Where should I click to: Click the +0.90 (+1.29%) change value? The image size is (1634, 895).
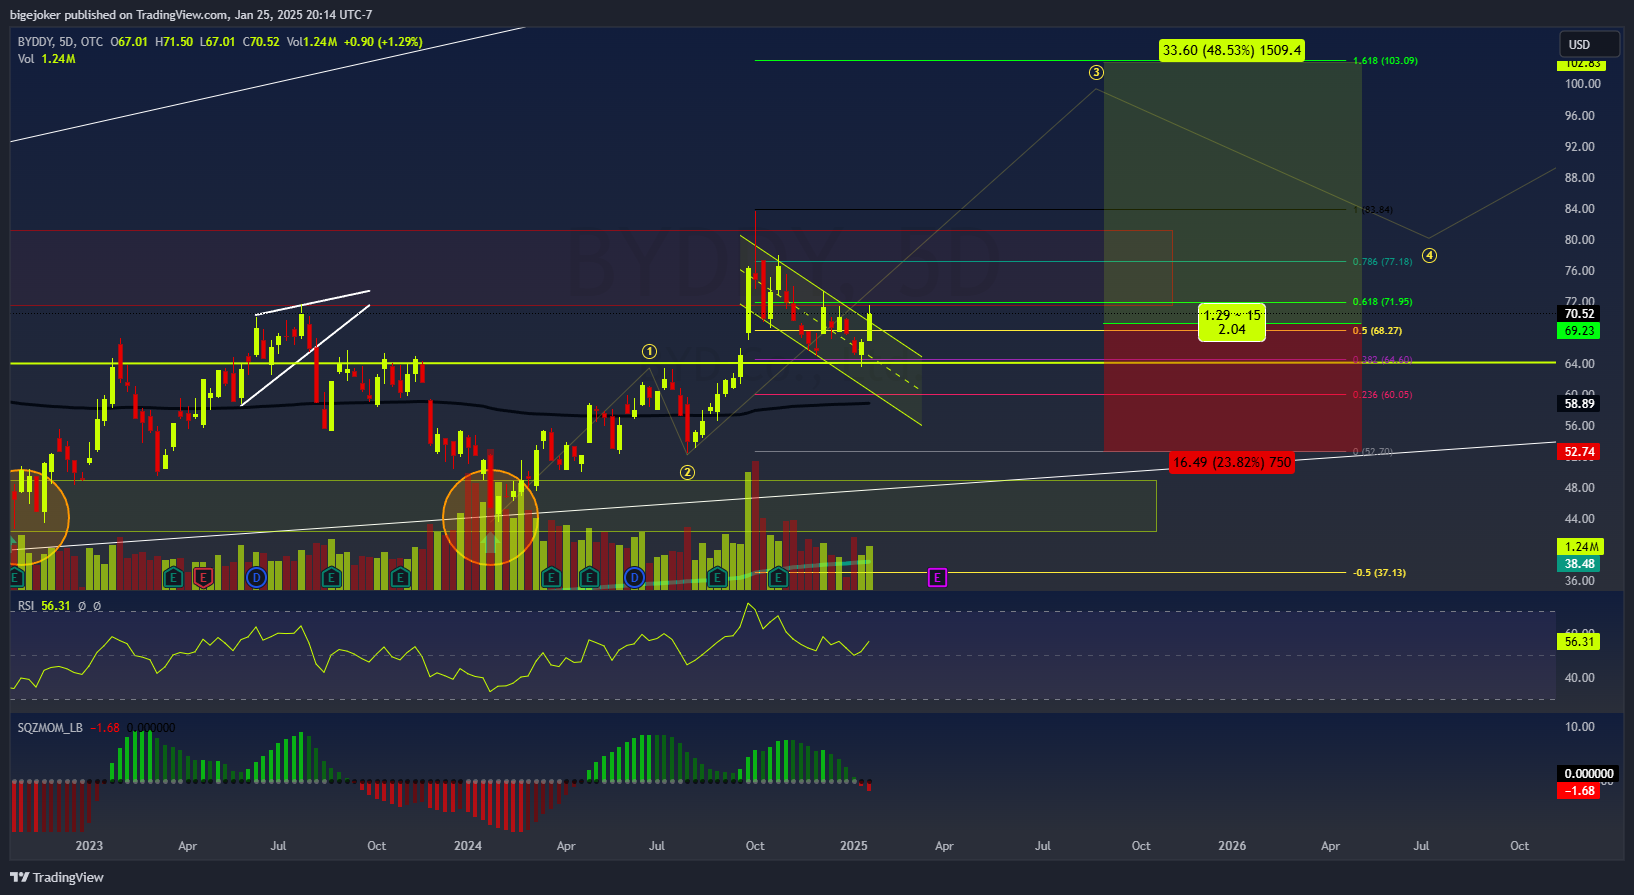(x=383, y=42)
